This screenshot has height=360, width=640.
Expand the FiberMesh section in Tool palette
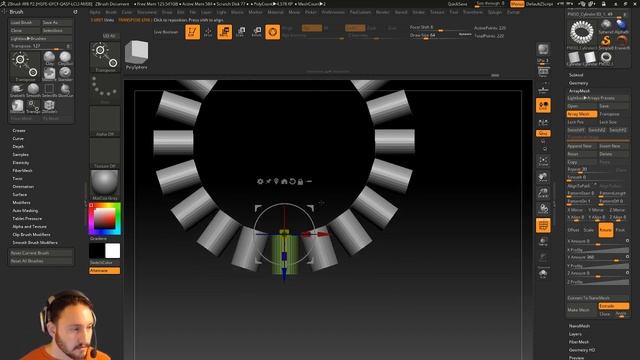click(579, 342)
